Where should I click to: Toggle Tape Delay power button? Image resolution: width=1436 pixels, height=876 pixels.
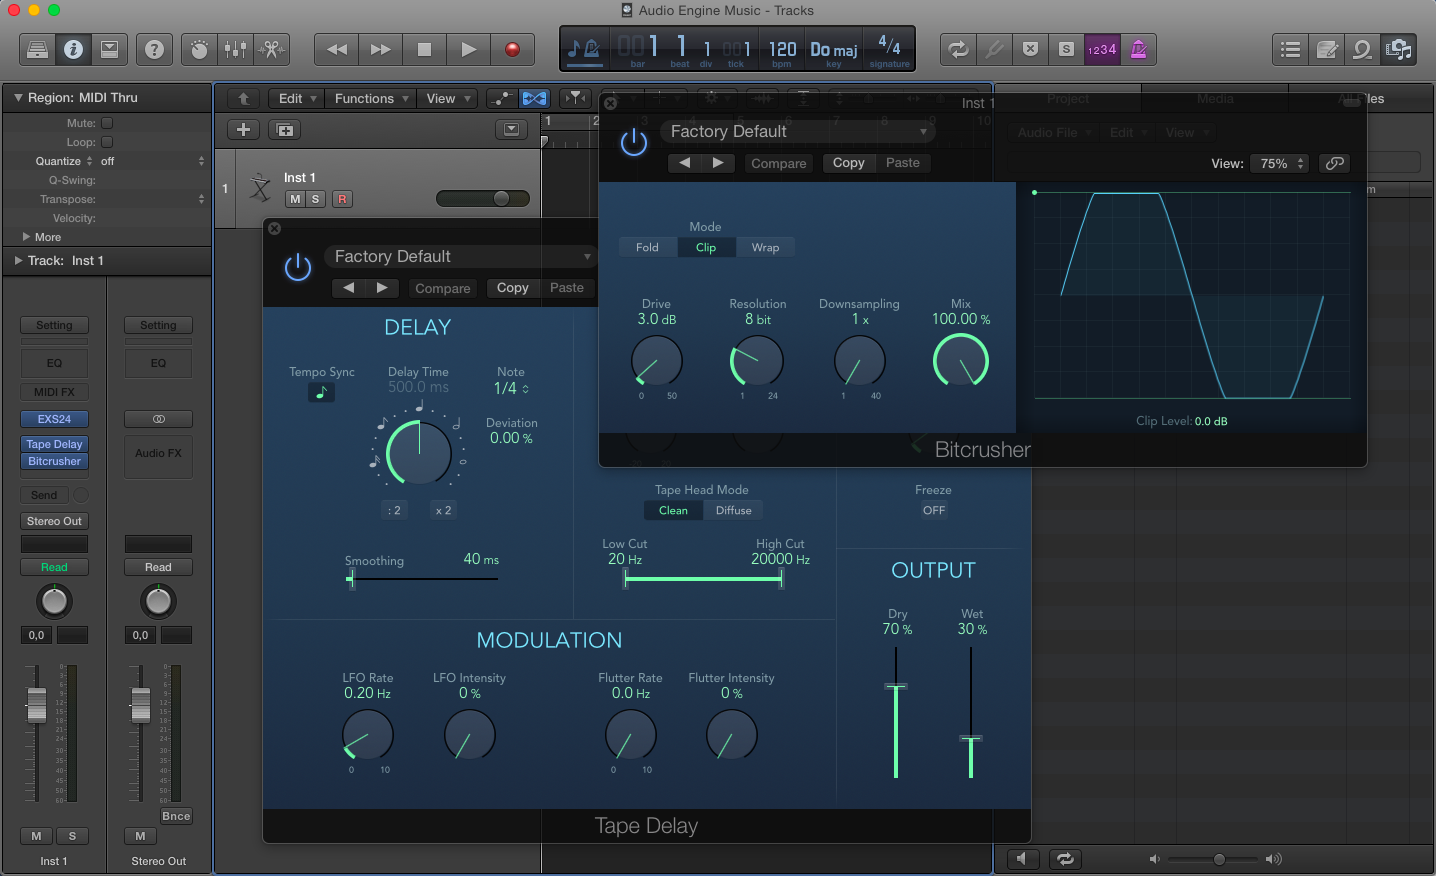tap(298, 267)
